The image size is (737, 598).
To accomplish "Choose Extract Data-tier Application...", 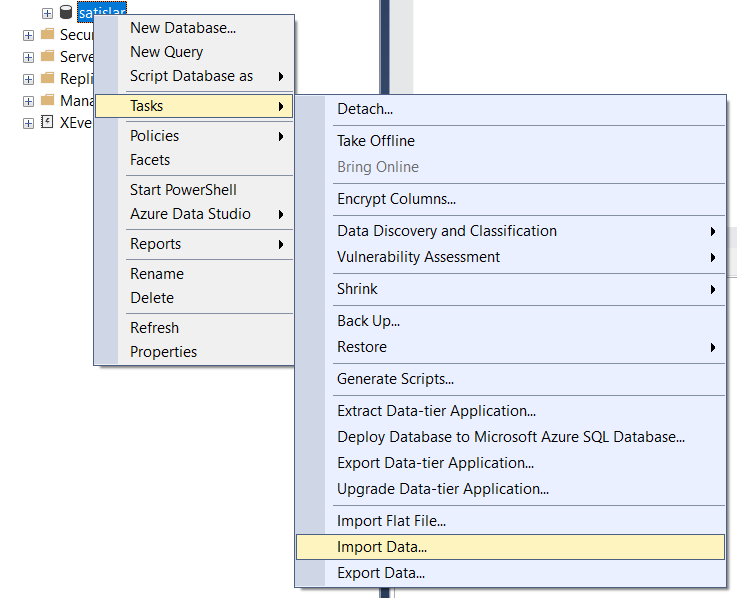I will 510,411.
